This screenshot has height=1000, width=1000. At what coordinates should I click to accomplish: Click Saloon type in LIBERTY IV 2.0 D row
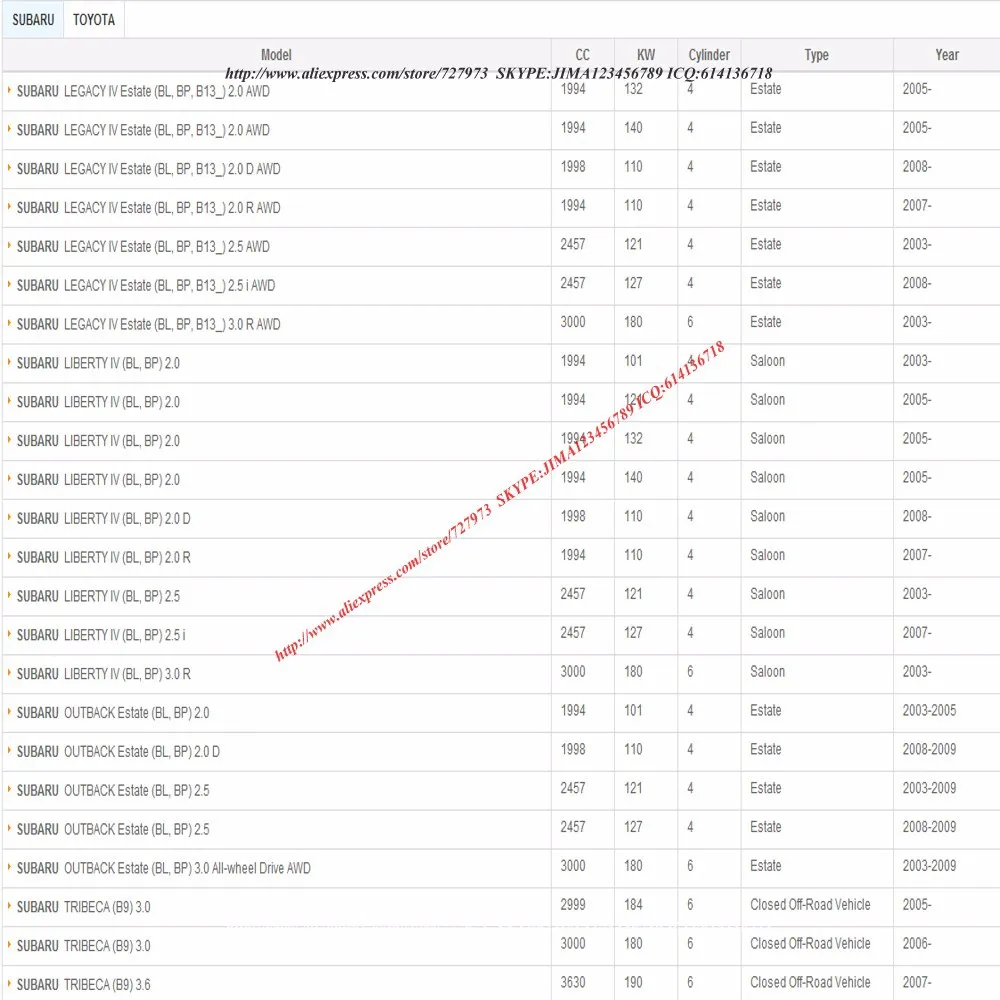pos(767,517)
